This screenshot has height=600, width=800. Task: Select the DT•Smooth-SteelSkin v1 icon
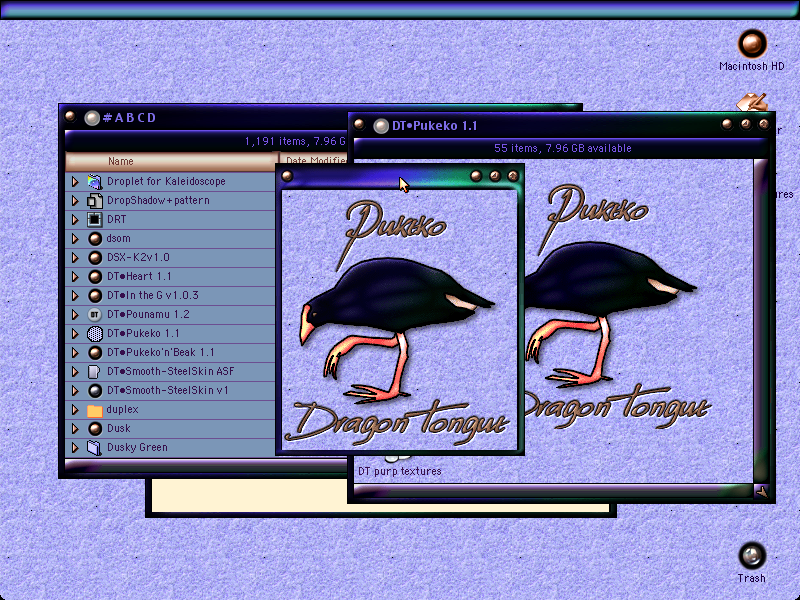coord(94,390)
